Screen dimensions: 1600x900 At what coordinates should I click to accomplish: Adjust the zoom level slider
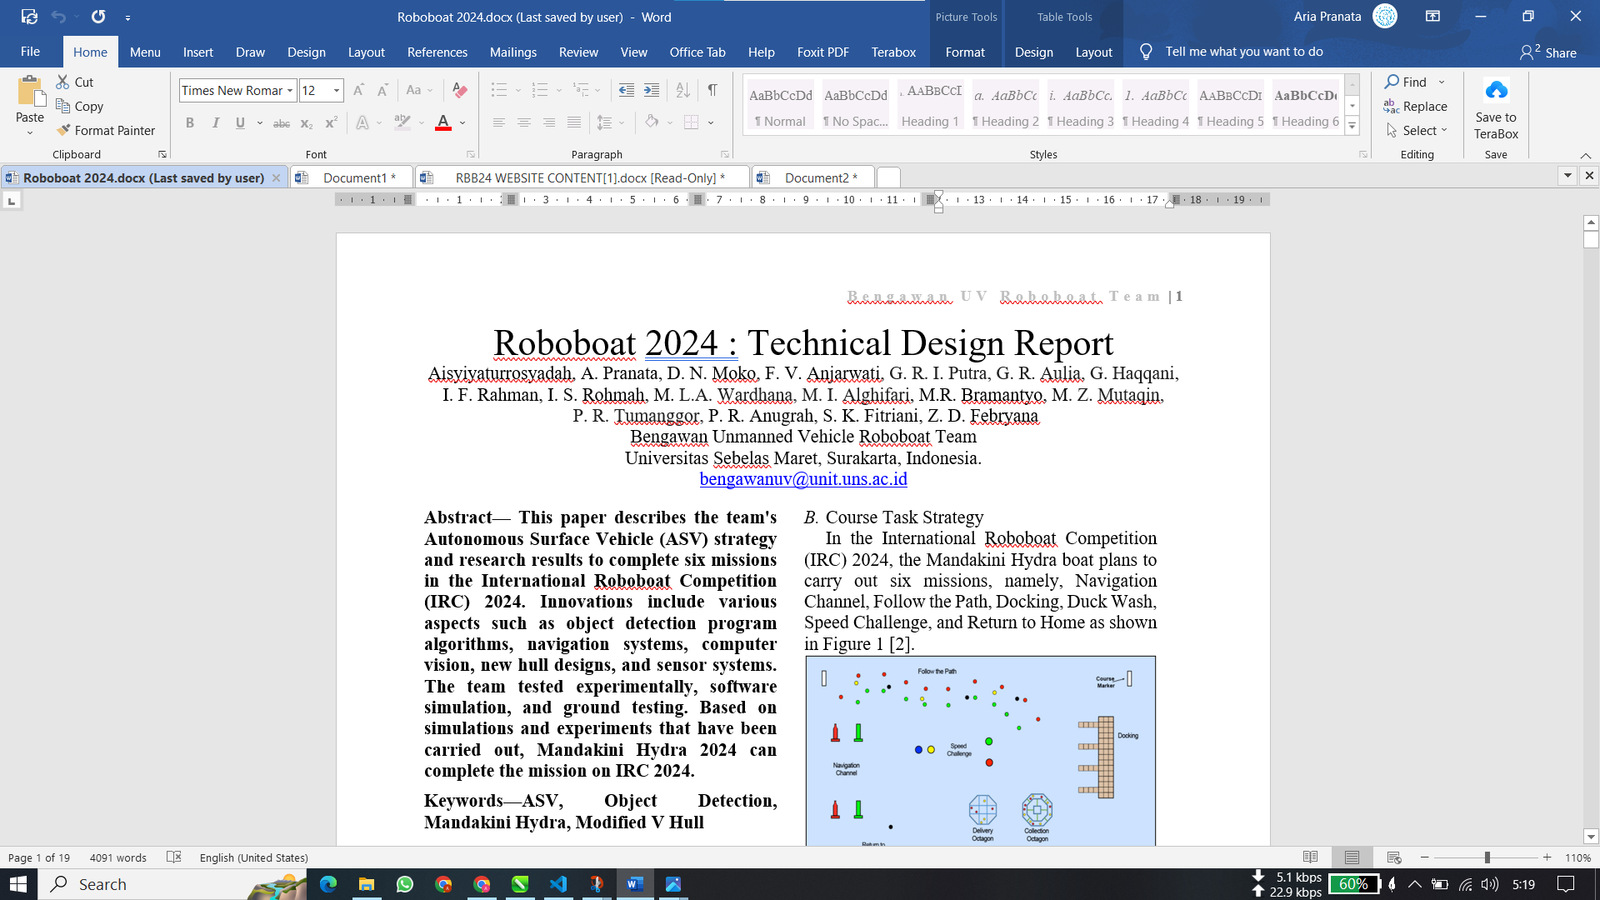click(1487, 858)
